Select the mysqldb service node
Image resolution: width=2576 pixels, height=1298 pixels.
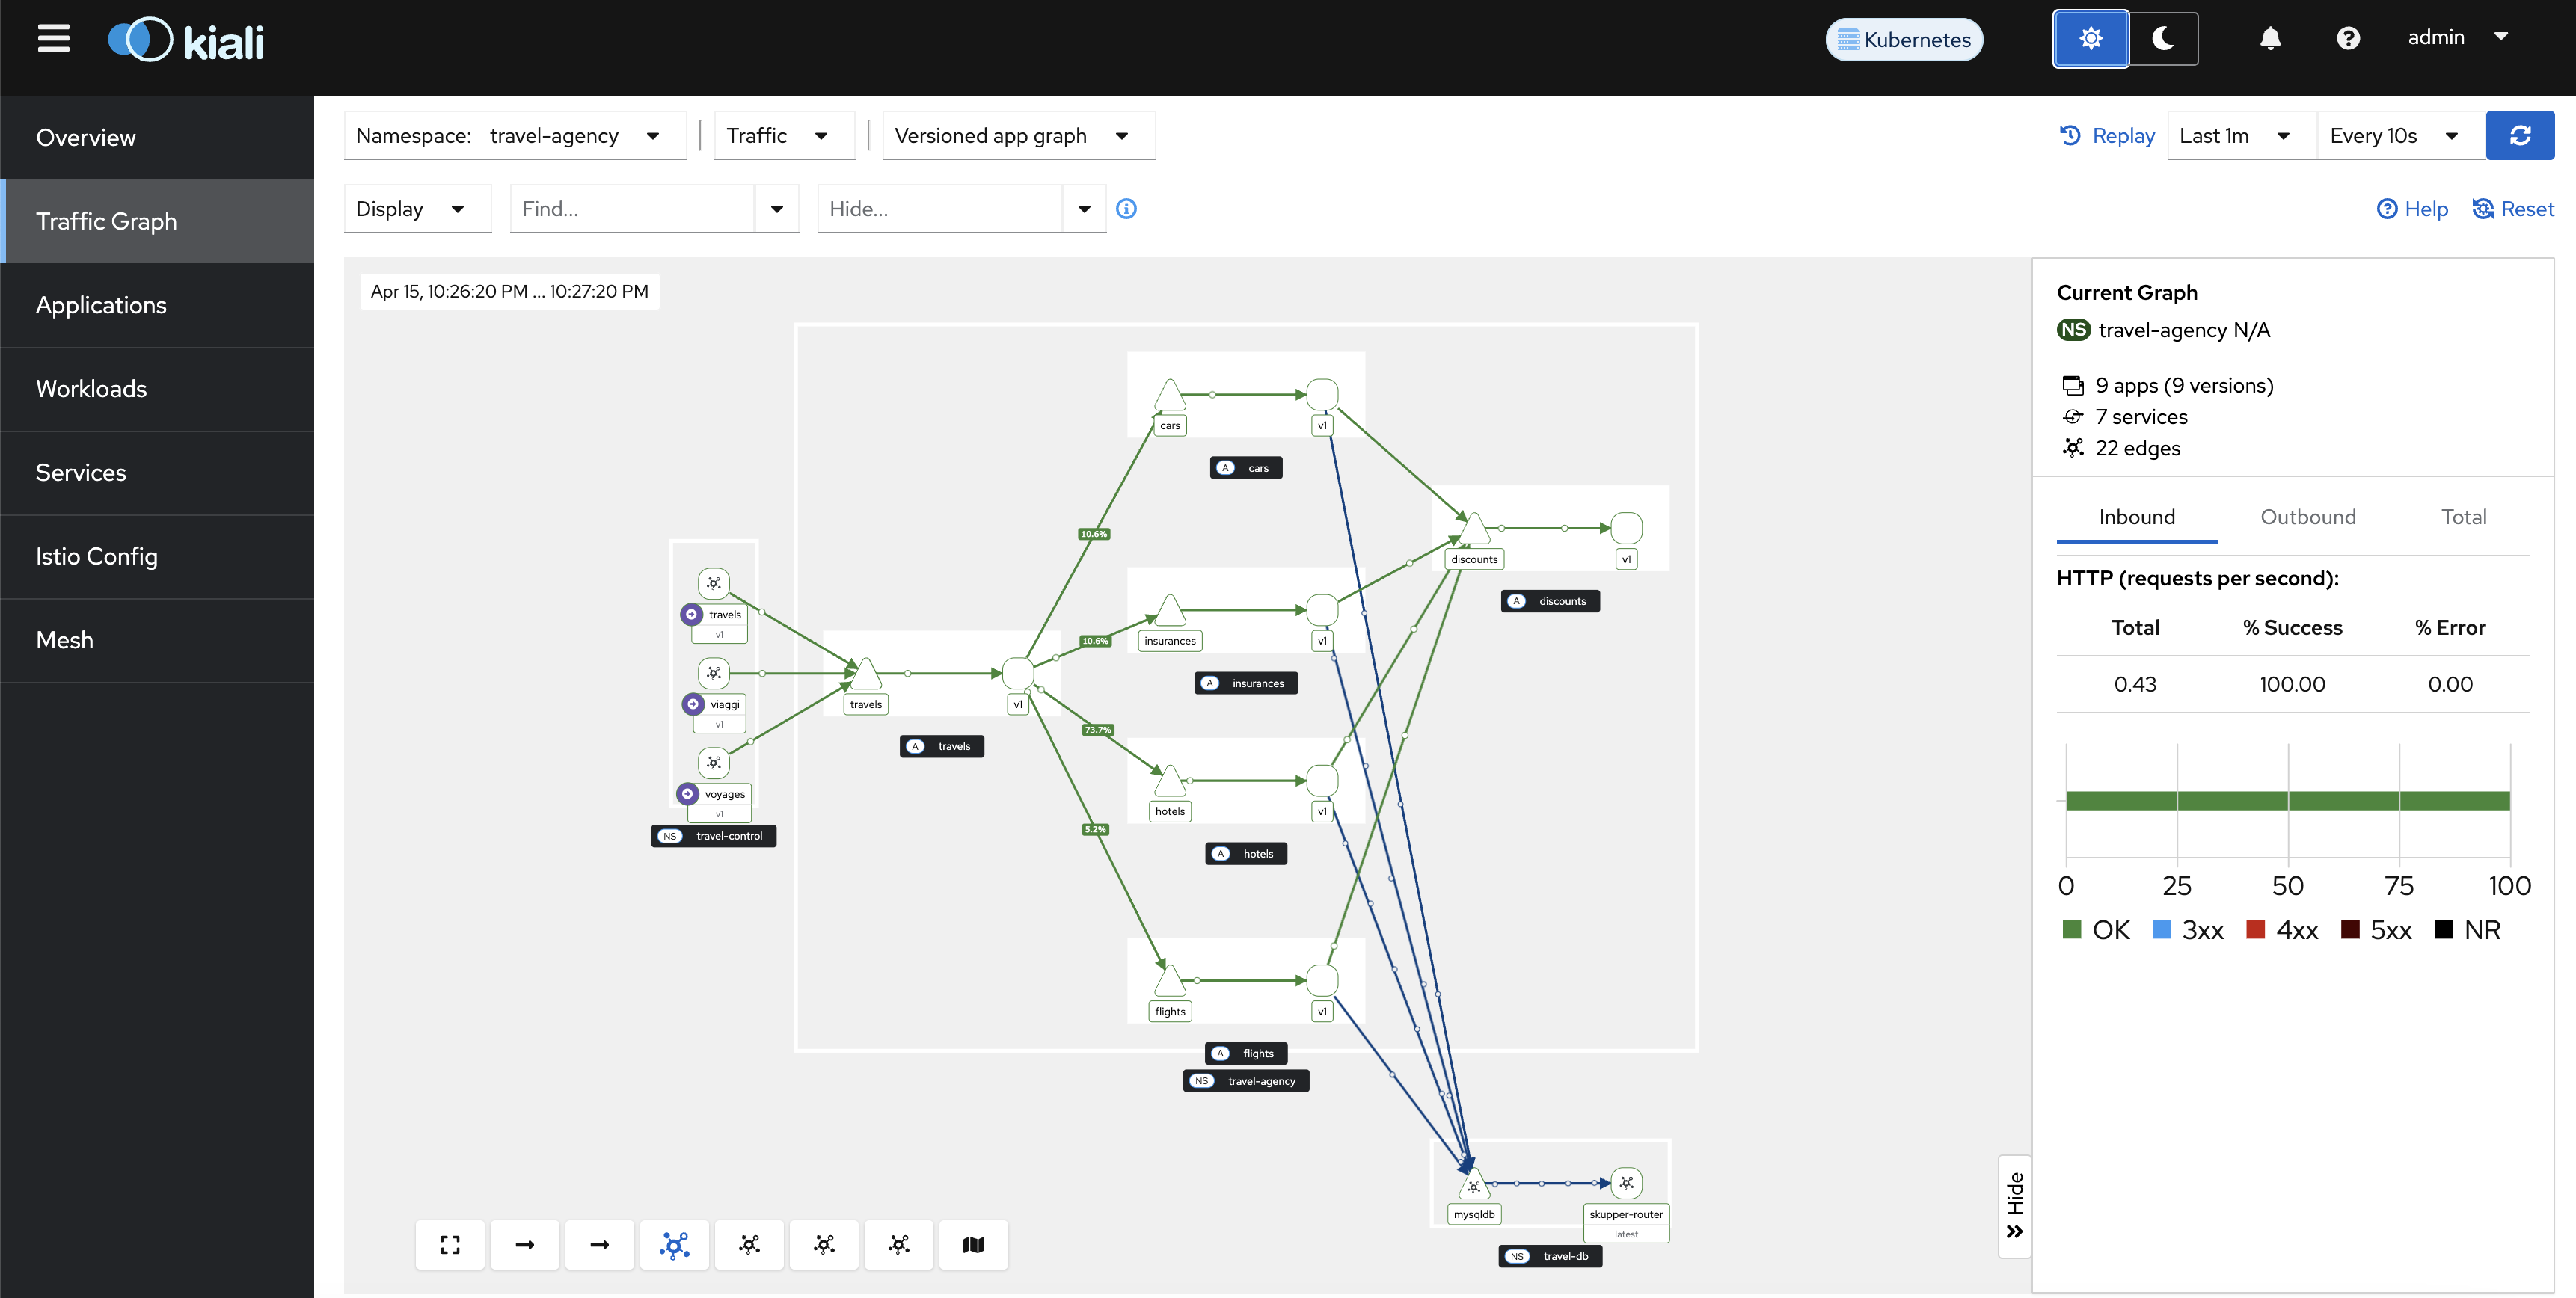[1474, 1184]
